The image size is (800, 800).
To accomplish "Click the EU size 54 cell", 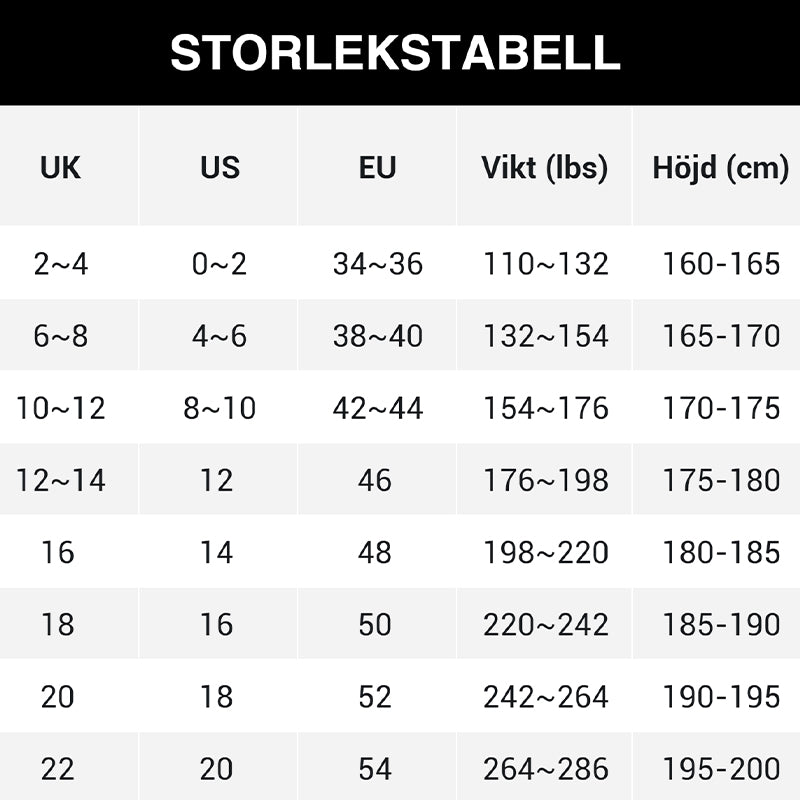I will (x=375, y=768).
